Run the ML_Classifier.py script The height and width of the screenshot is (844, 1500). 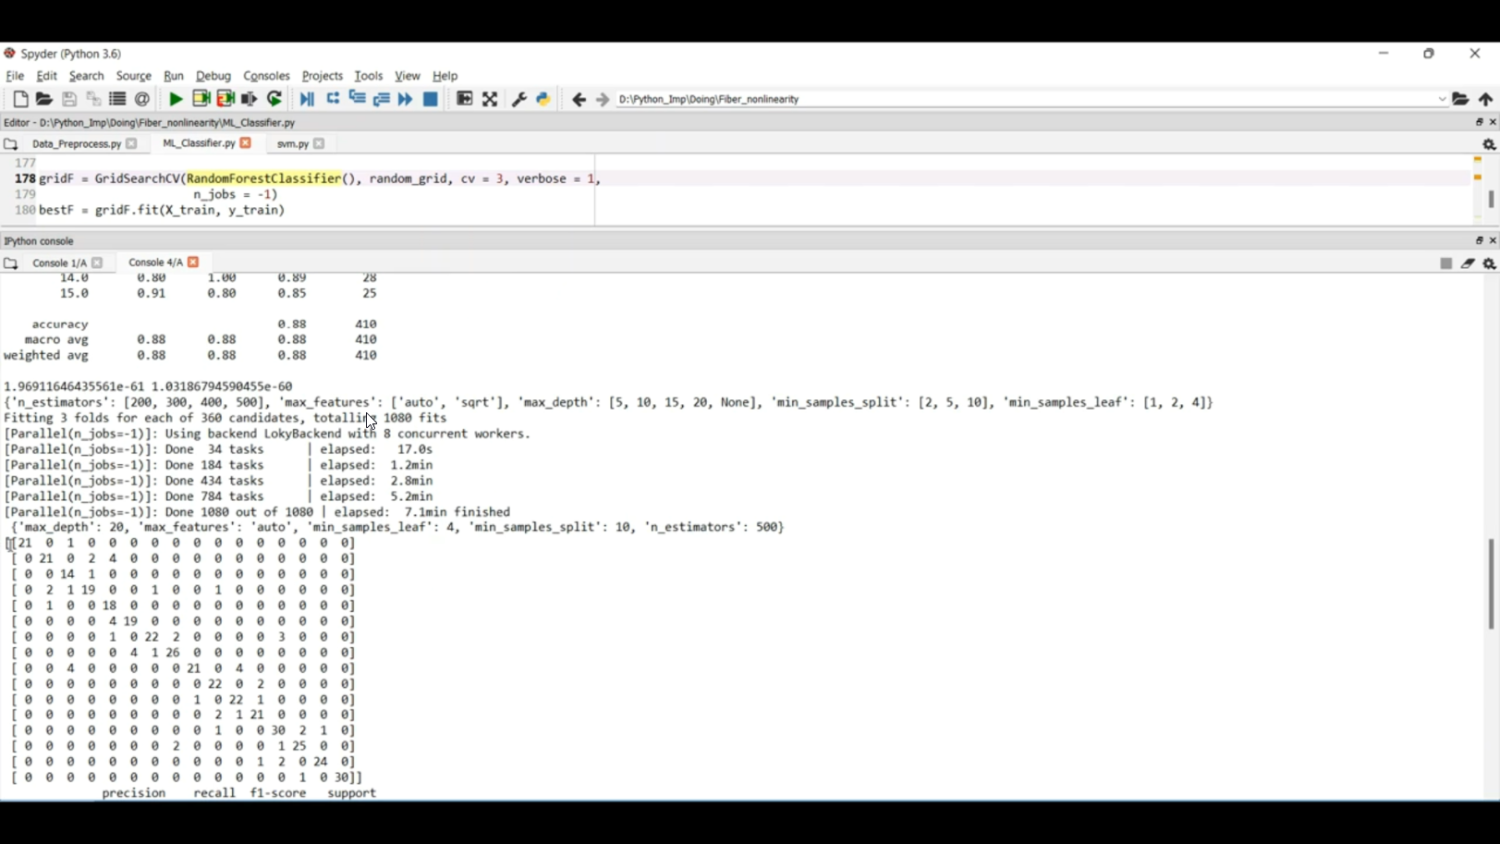[x=174, y=98]
